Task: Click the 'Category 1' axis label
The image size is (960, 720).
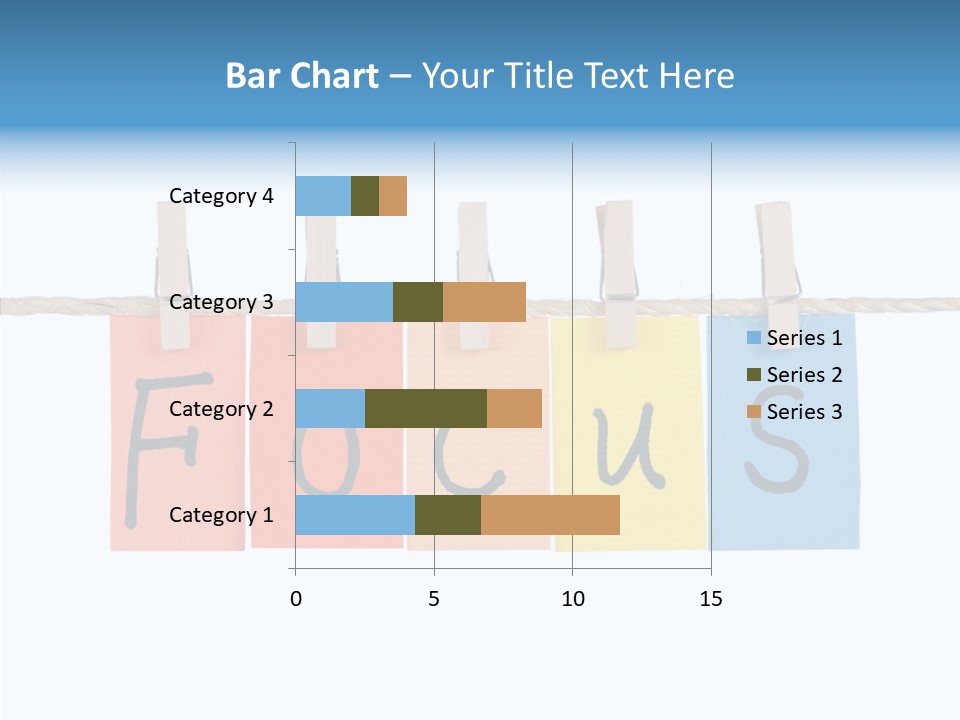Action: coord(221,515)
